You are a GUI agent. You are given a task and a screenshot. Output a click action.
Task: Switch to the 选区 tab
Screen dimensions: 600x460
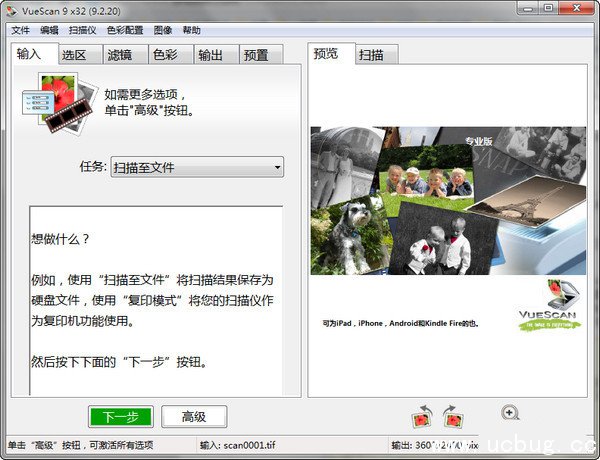(x=80, y=55)
